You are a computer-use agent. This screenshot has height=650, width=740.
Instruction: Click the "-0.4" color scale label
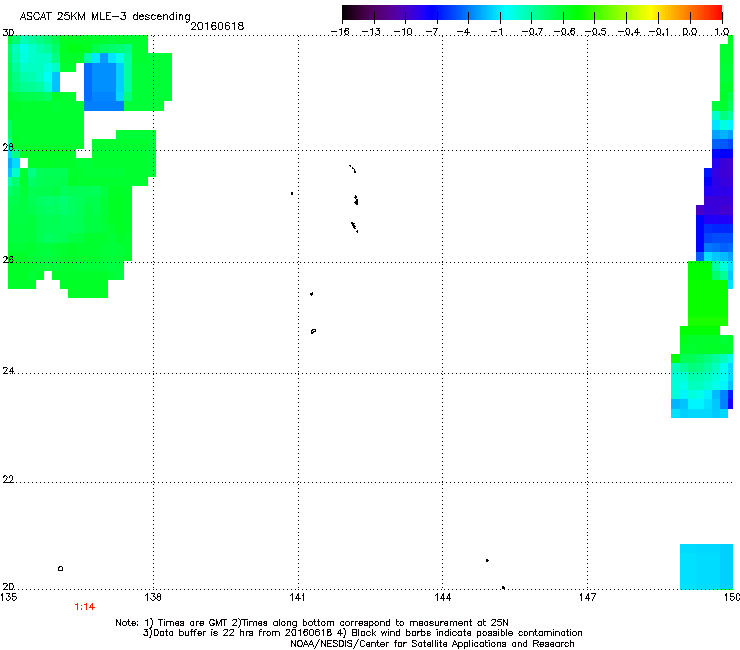point(629,32)
